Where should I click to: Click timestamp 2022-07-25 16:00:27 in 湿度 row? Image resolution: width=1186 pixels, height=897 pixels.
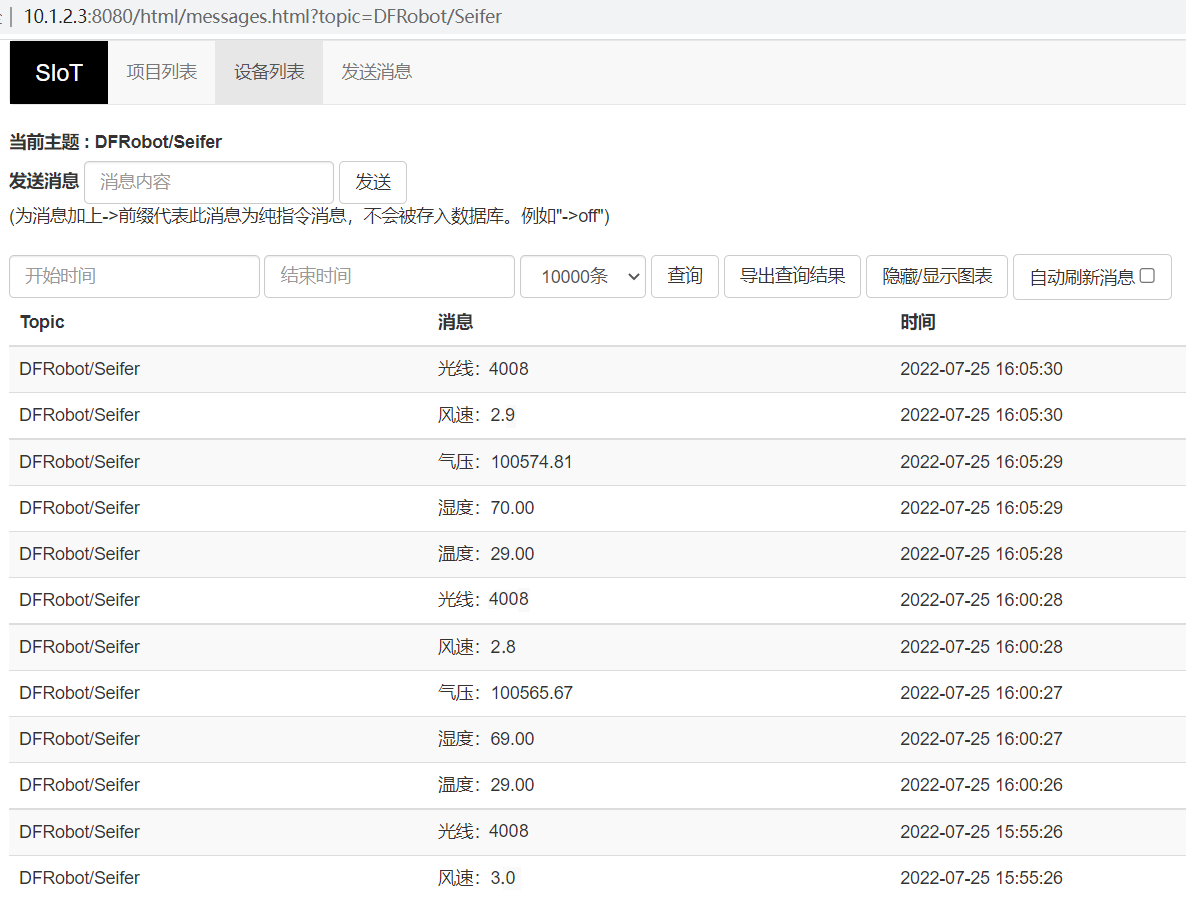point(981,739)
